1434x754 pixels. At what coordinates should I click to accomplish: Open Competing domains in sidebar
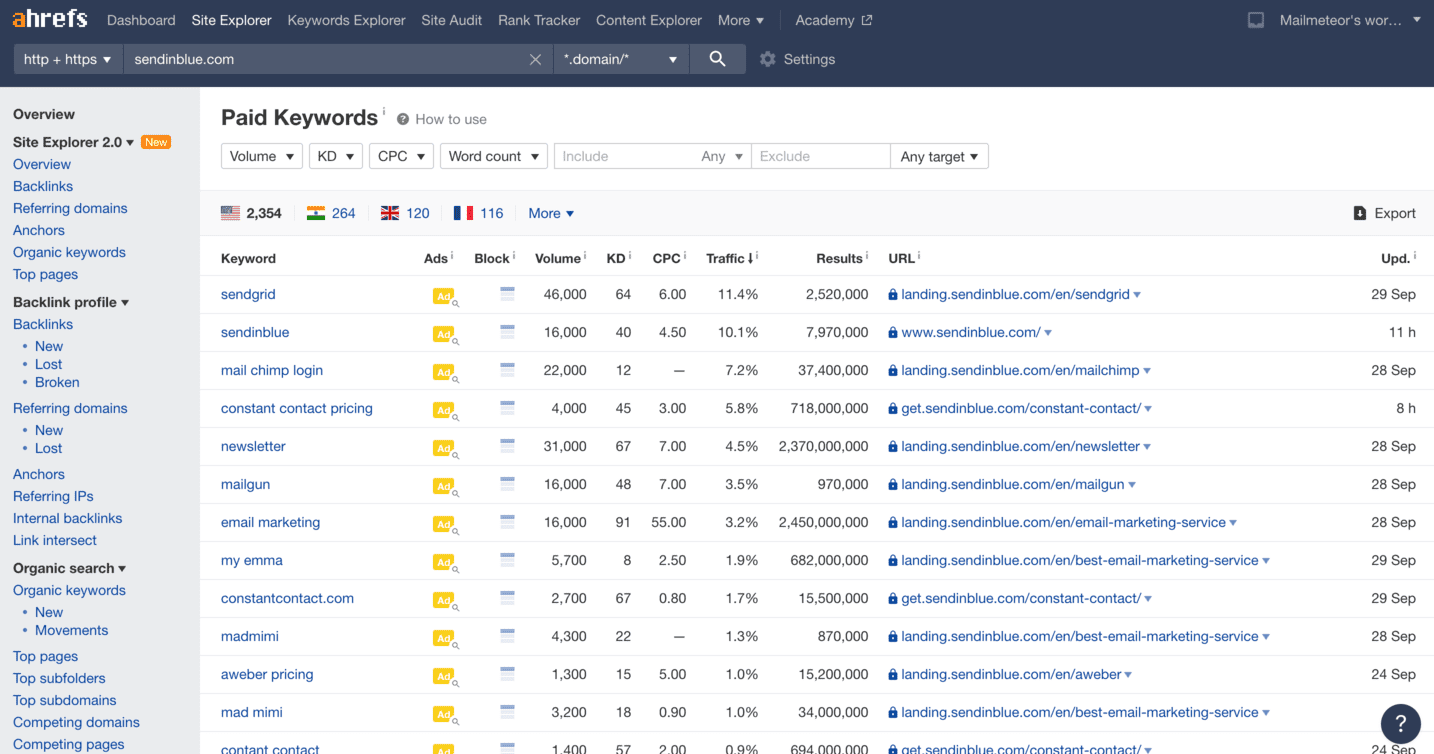76,722
